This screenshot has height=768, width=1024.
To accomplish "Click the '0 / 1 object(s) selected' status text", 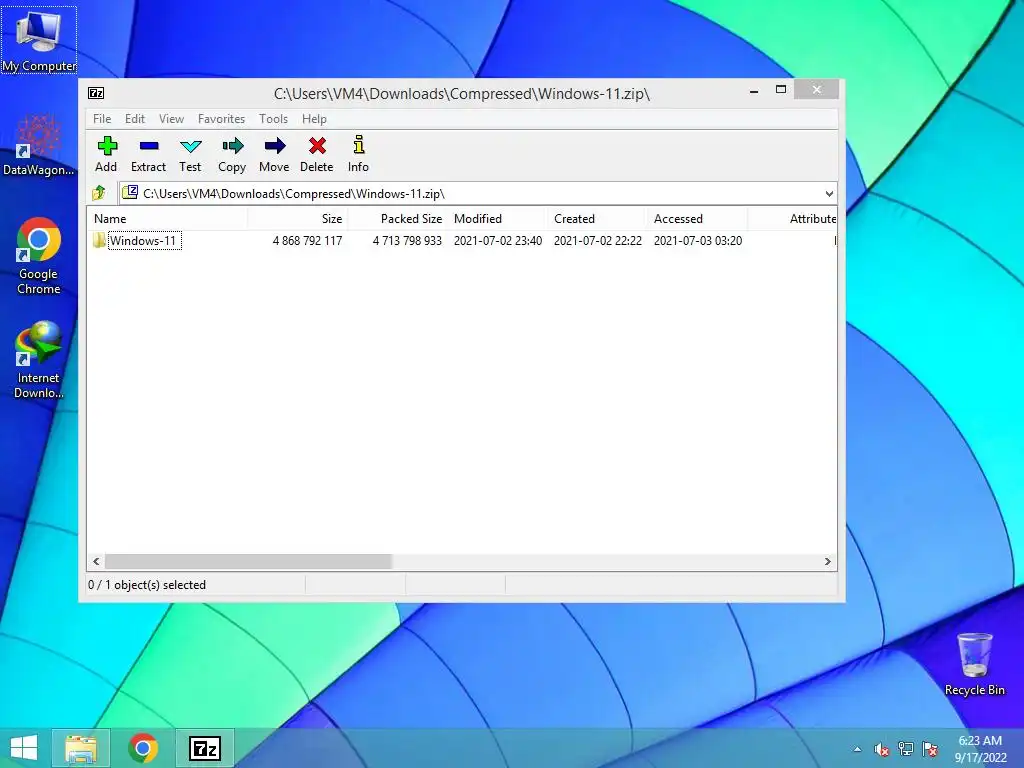I will 147,584.
